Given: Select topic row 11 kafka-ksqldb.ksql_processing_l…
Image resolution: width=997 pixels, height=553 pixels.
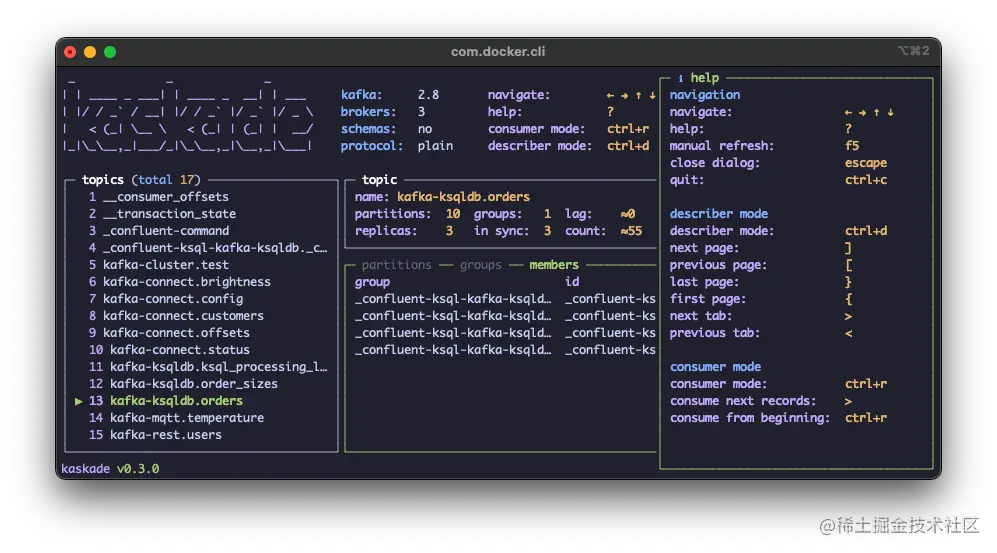Looking at the screenshot, I should coord(202,367).
